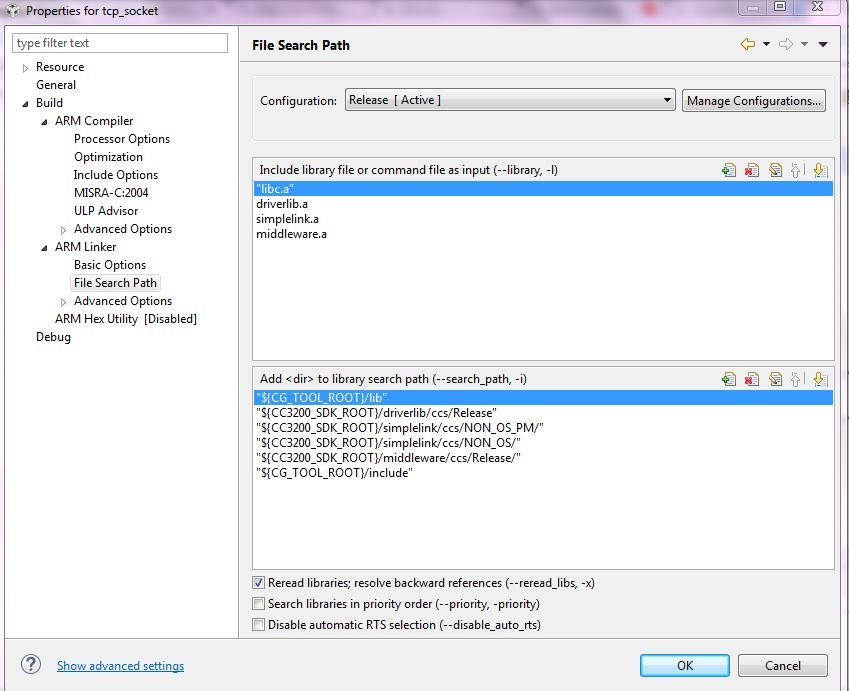The height and width of the screenshot is (691, 849).
Task: Select File Search Path tree item
Action: pyautogui.click(x=115, y=283)
